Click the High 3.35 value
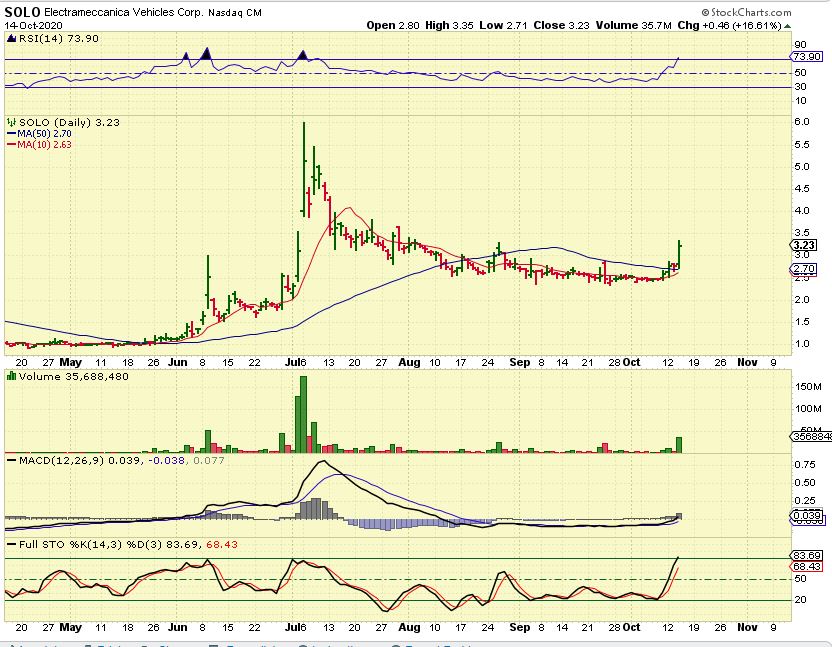Screen dimensions: 832x647 coord(449,25)
